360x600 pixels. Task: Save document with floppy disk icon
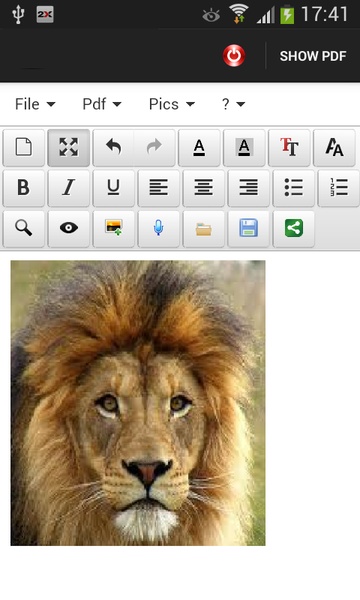249,228
